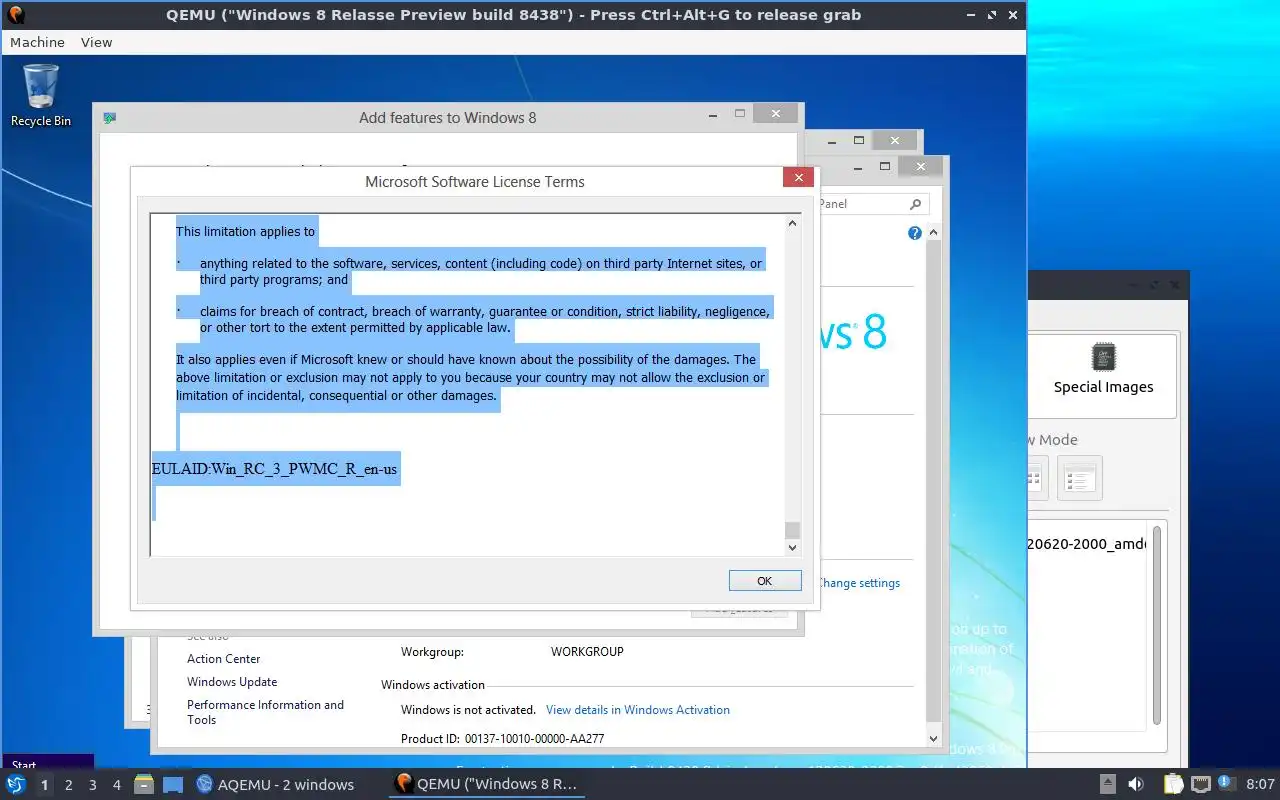Open the Recycle Bin on the desktop
Image resolution: width=1280 pixels, height=800 pixels.
(41, 95)
